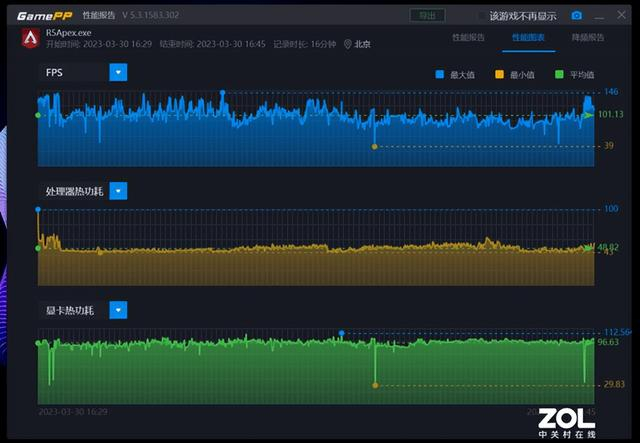
Task: Click the Apex Legends game icon
Action: pos(30,38)
